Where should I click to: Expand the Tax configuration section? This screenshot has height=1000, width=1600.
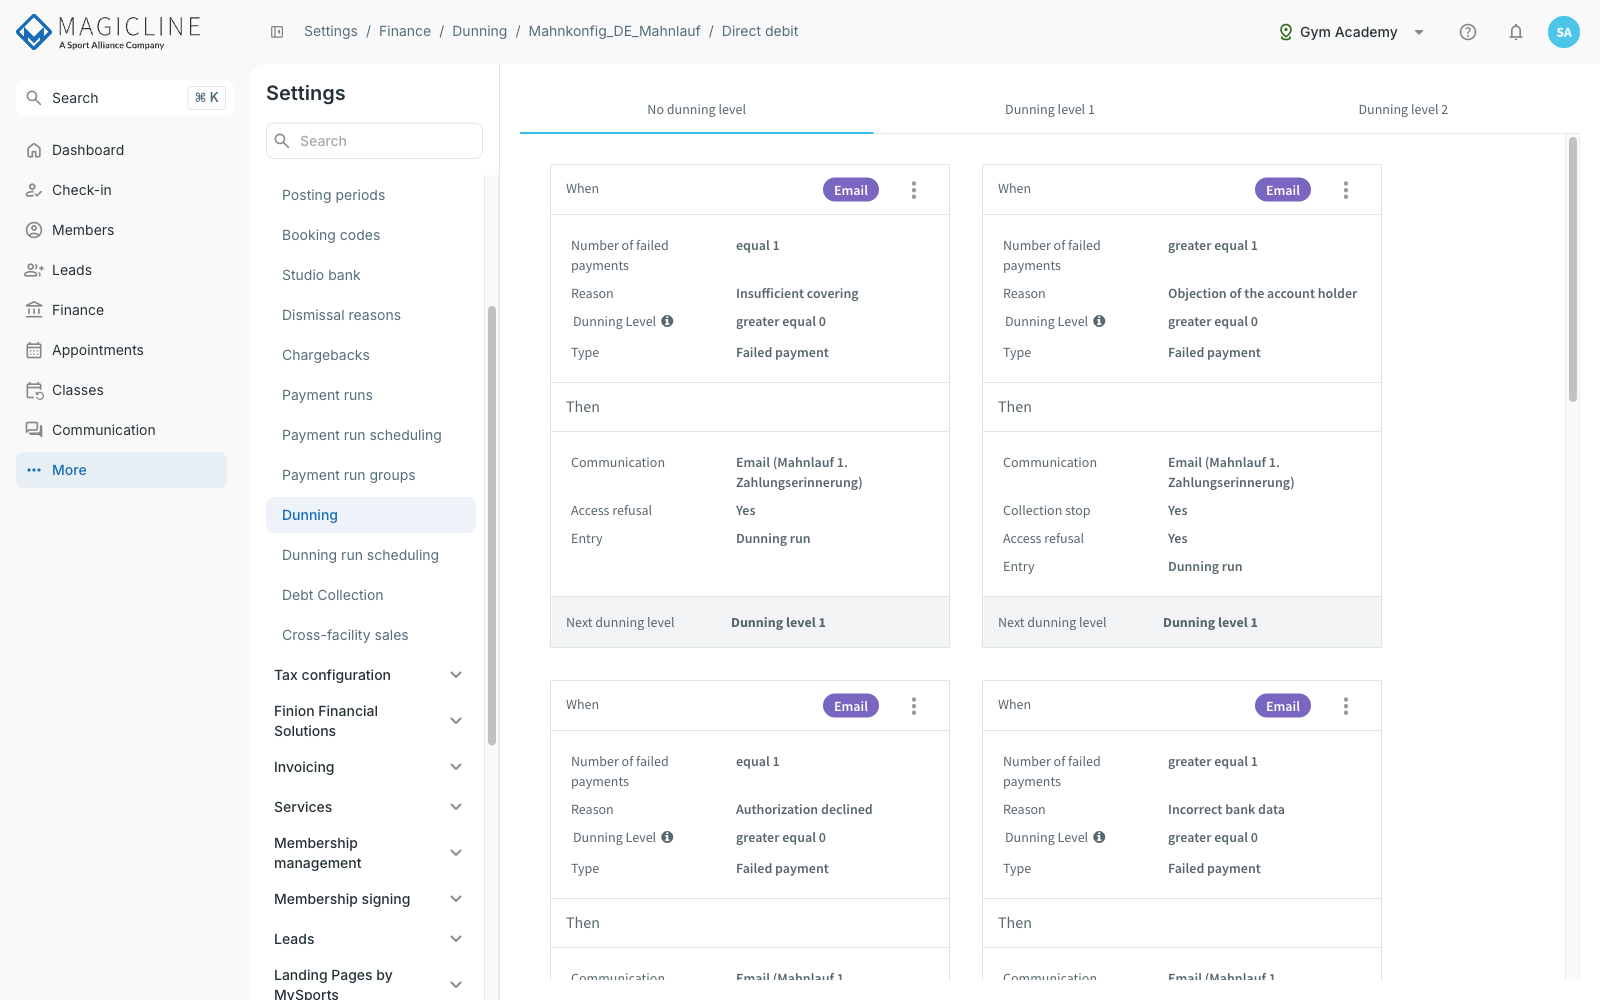coord(456,675)
